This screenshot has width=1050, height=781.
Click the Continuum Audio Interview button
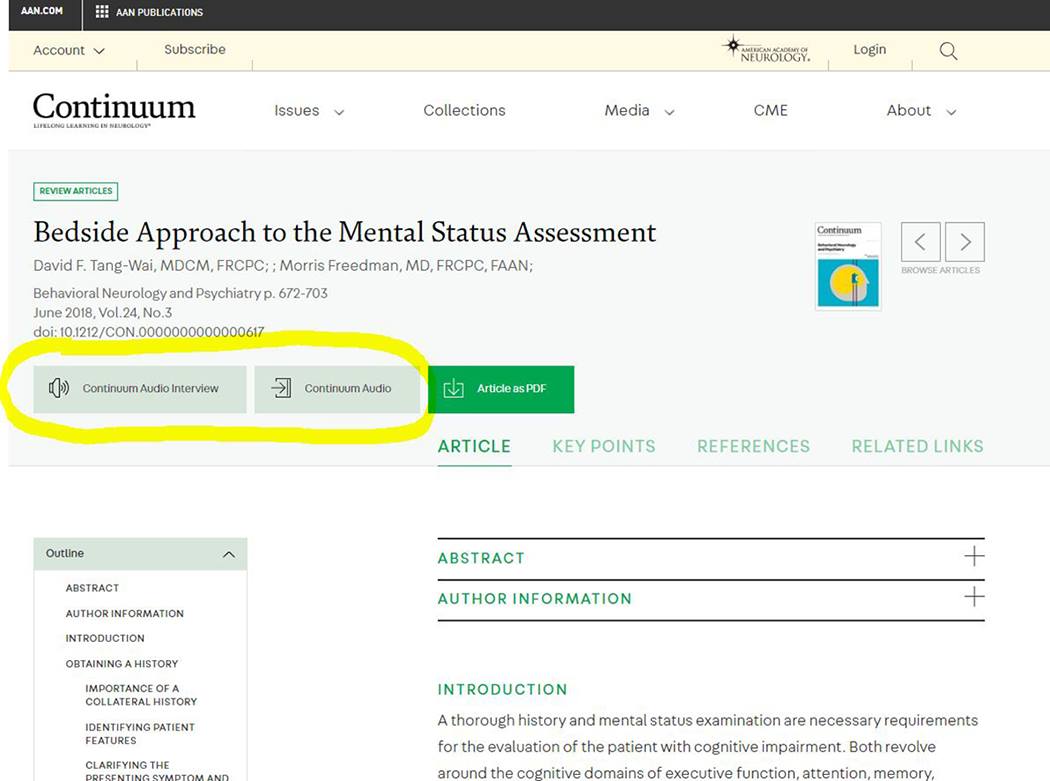click(140, 388)
